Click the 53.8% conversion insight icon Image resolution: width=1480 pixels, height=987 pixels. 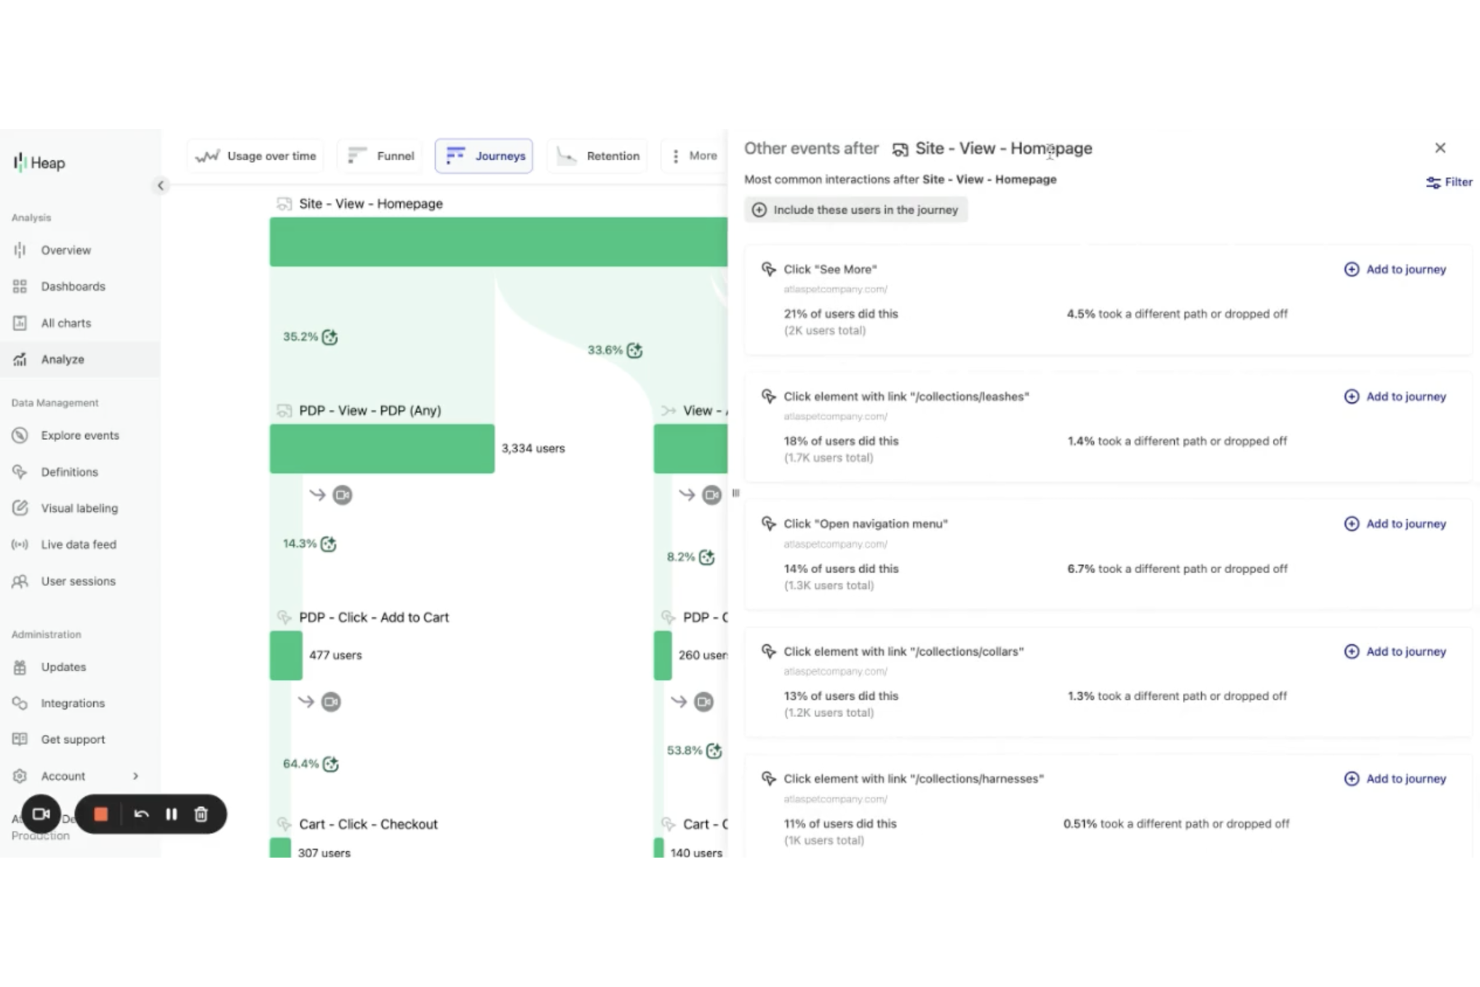point(714,751)
